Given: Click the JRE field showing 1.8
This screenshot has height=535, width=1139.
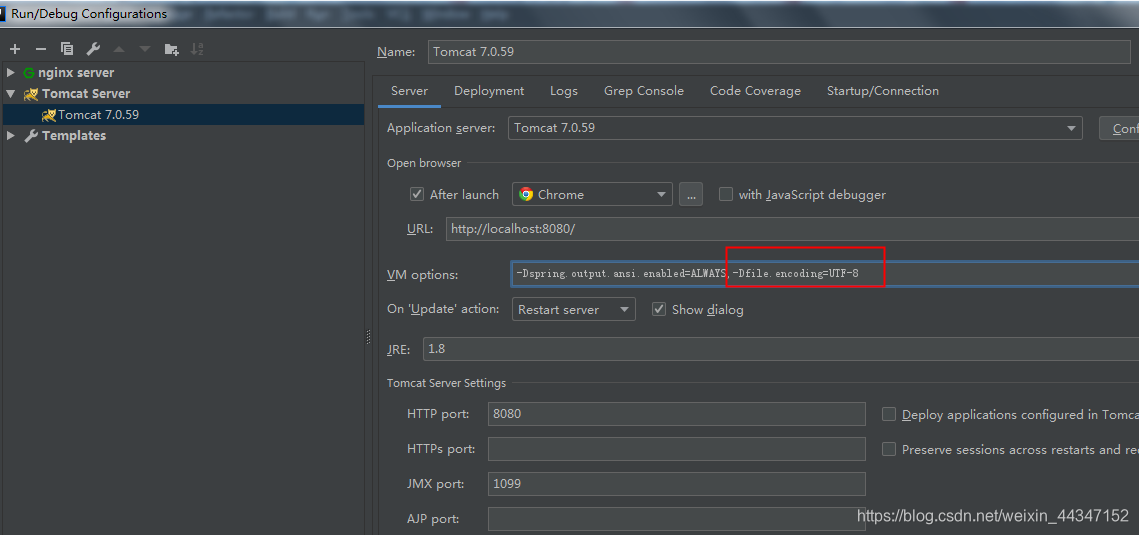Looking at the screenshot, I should [781, 349].
